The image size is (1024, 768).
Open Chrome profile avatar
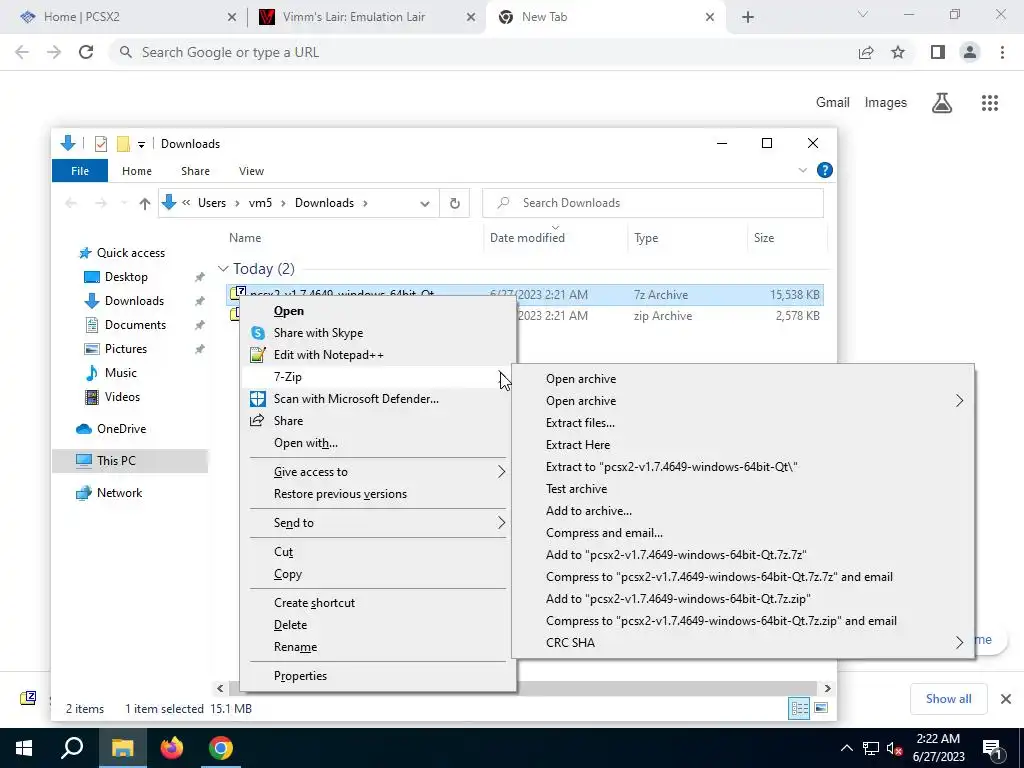pos(970,52)
